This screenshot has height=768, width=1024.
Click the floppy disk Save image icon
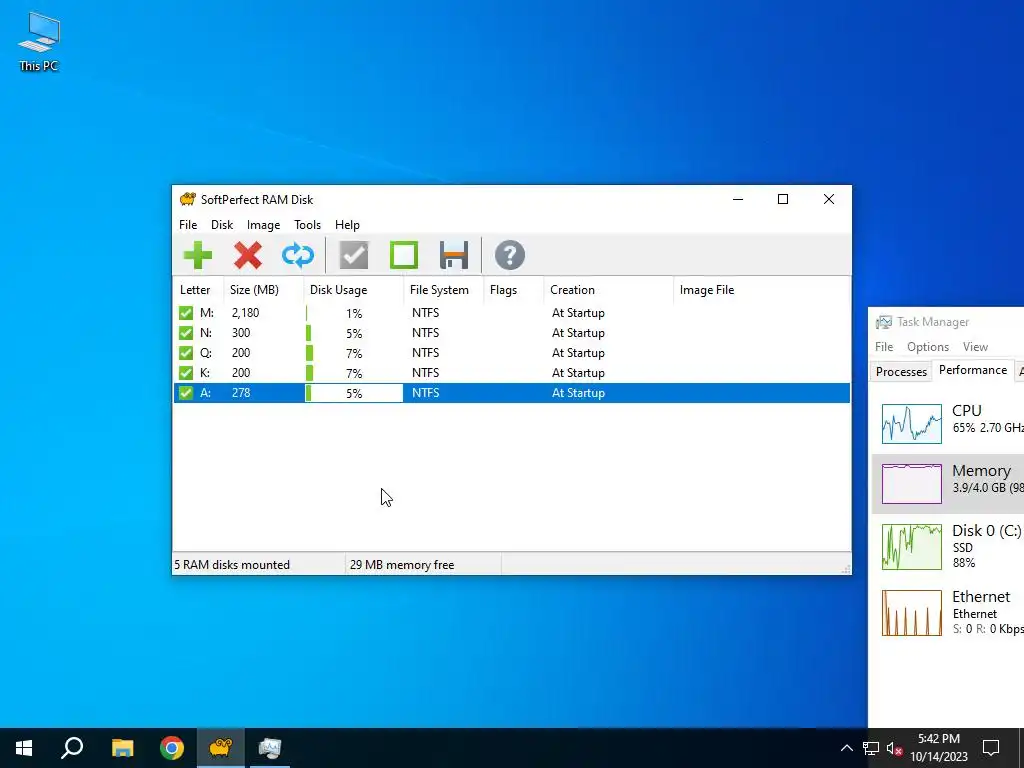(x=454, y=255)
